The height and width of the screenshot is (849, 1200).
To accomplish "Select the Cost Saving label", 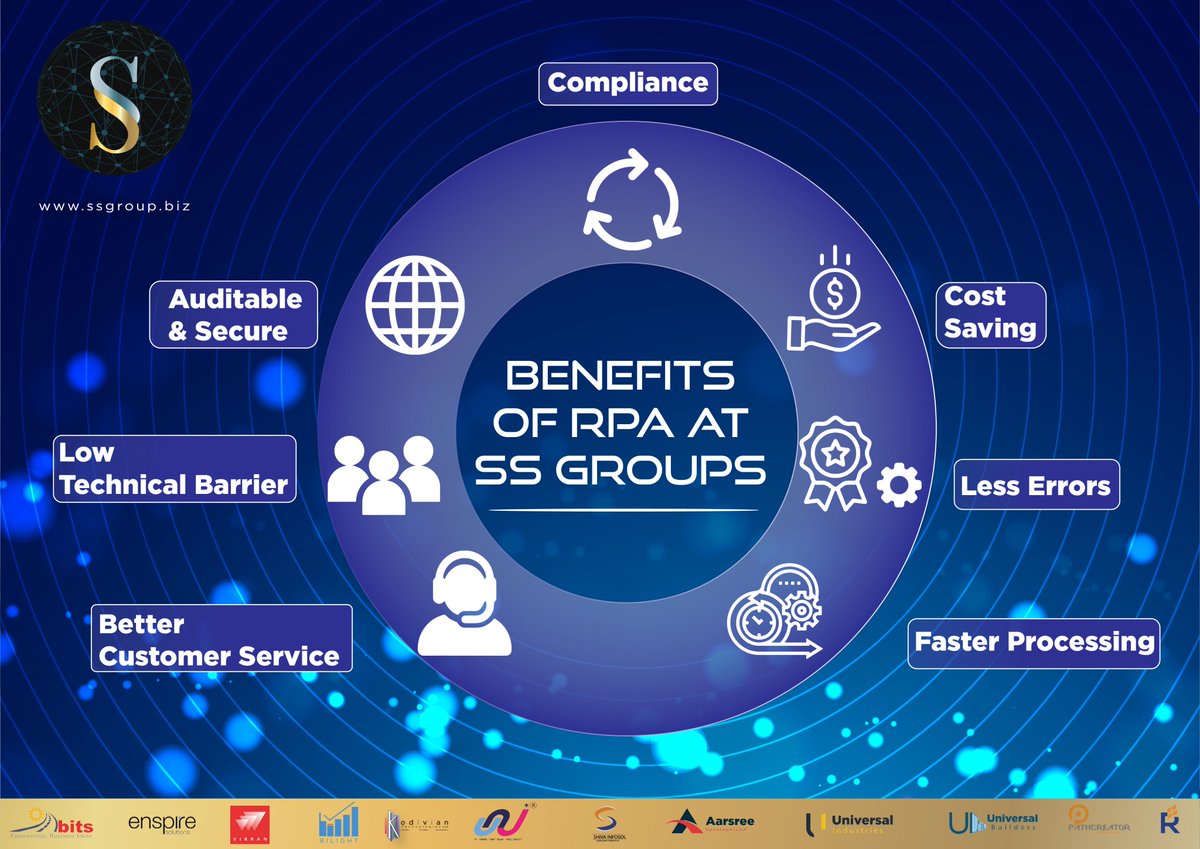I will [x=991, y=314].
